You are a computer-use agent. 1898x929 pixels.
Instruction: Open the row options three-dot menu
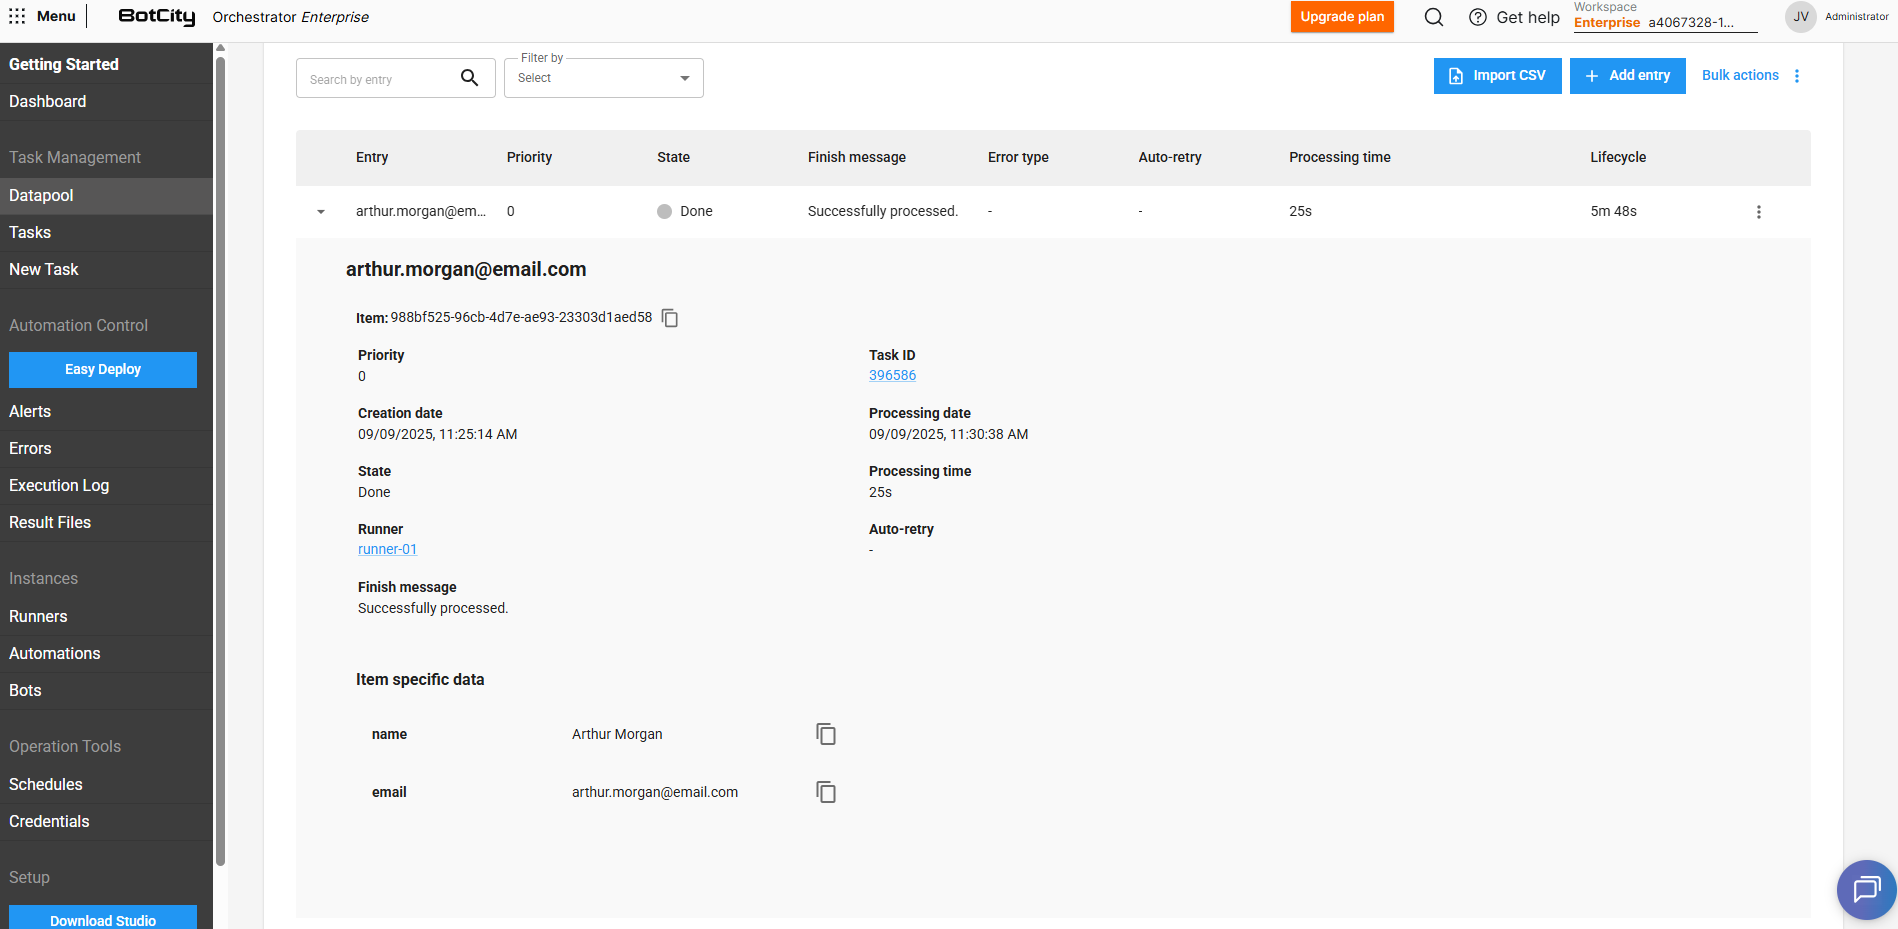pyautogui.click(x=1758, y=212)
